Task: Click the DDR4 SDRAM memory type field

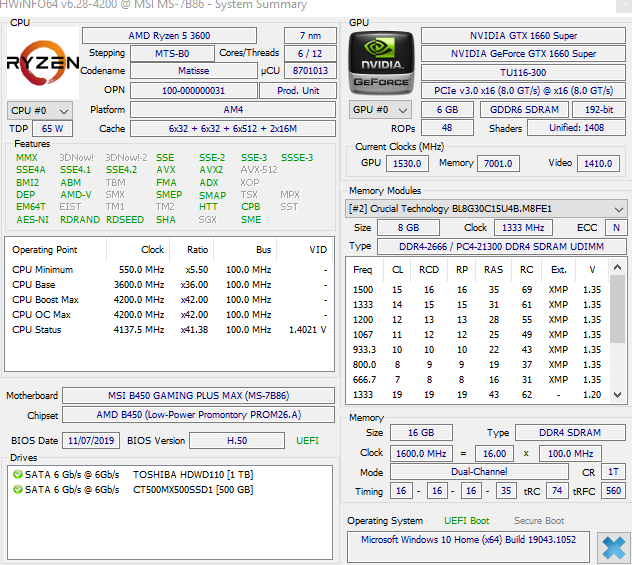Action: [570, 433]
